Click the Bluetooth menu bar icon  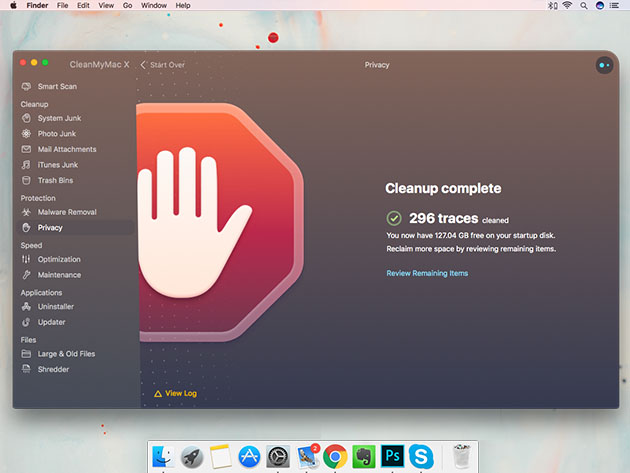(x=552, y=6)
